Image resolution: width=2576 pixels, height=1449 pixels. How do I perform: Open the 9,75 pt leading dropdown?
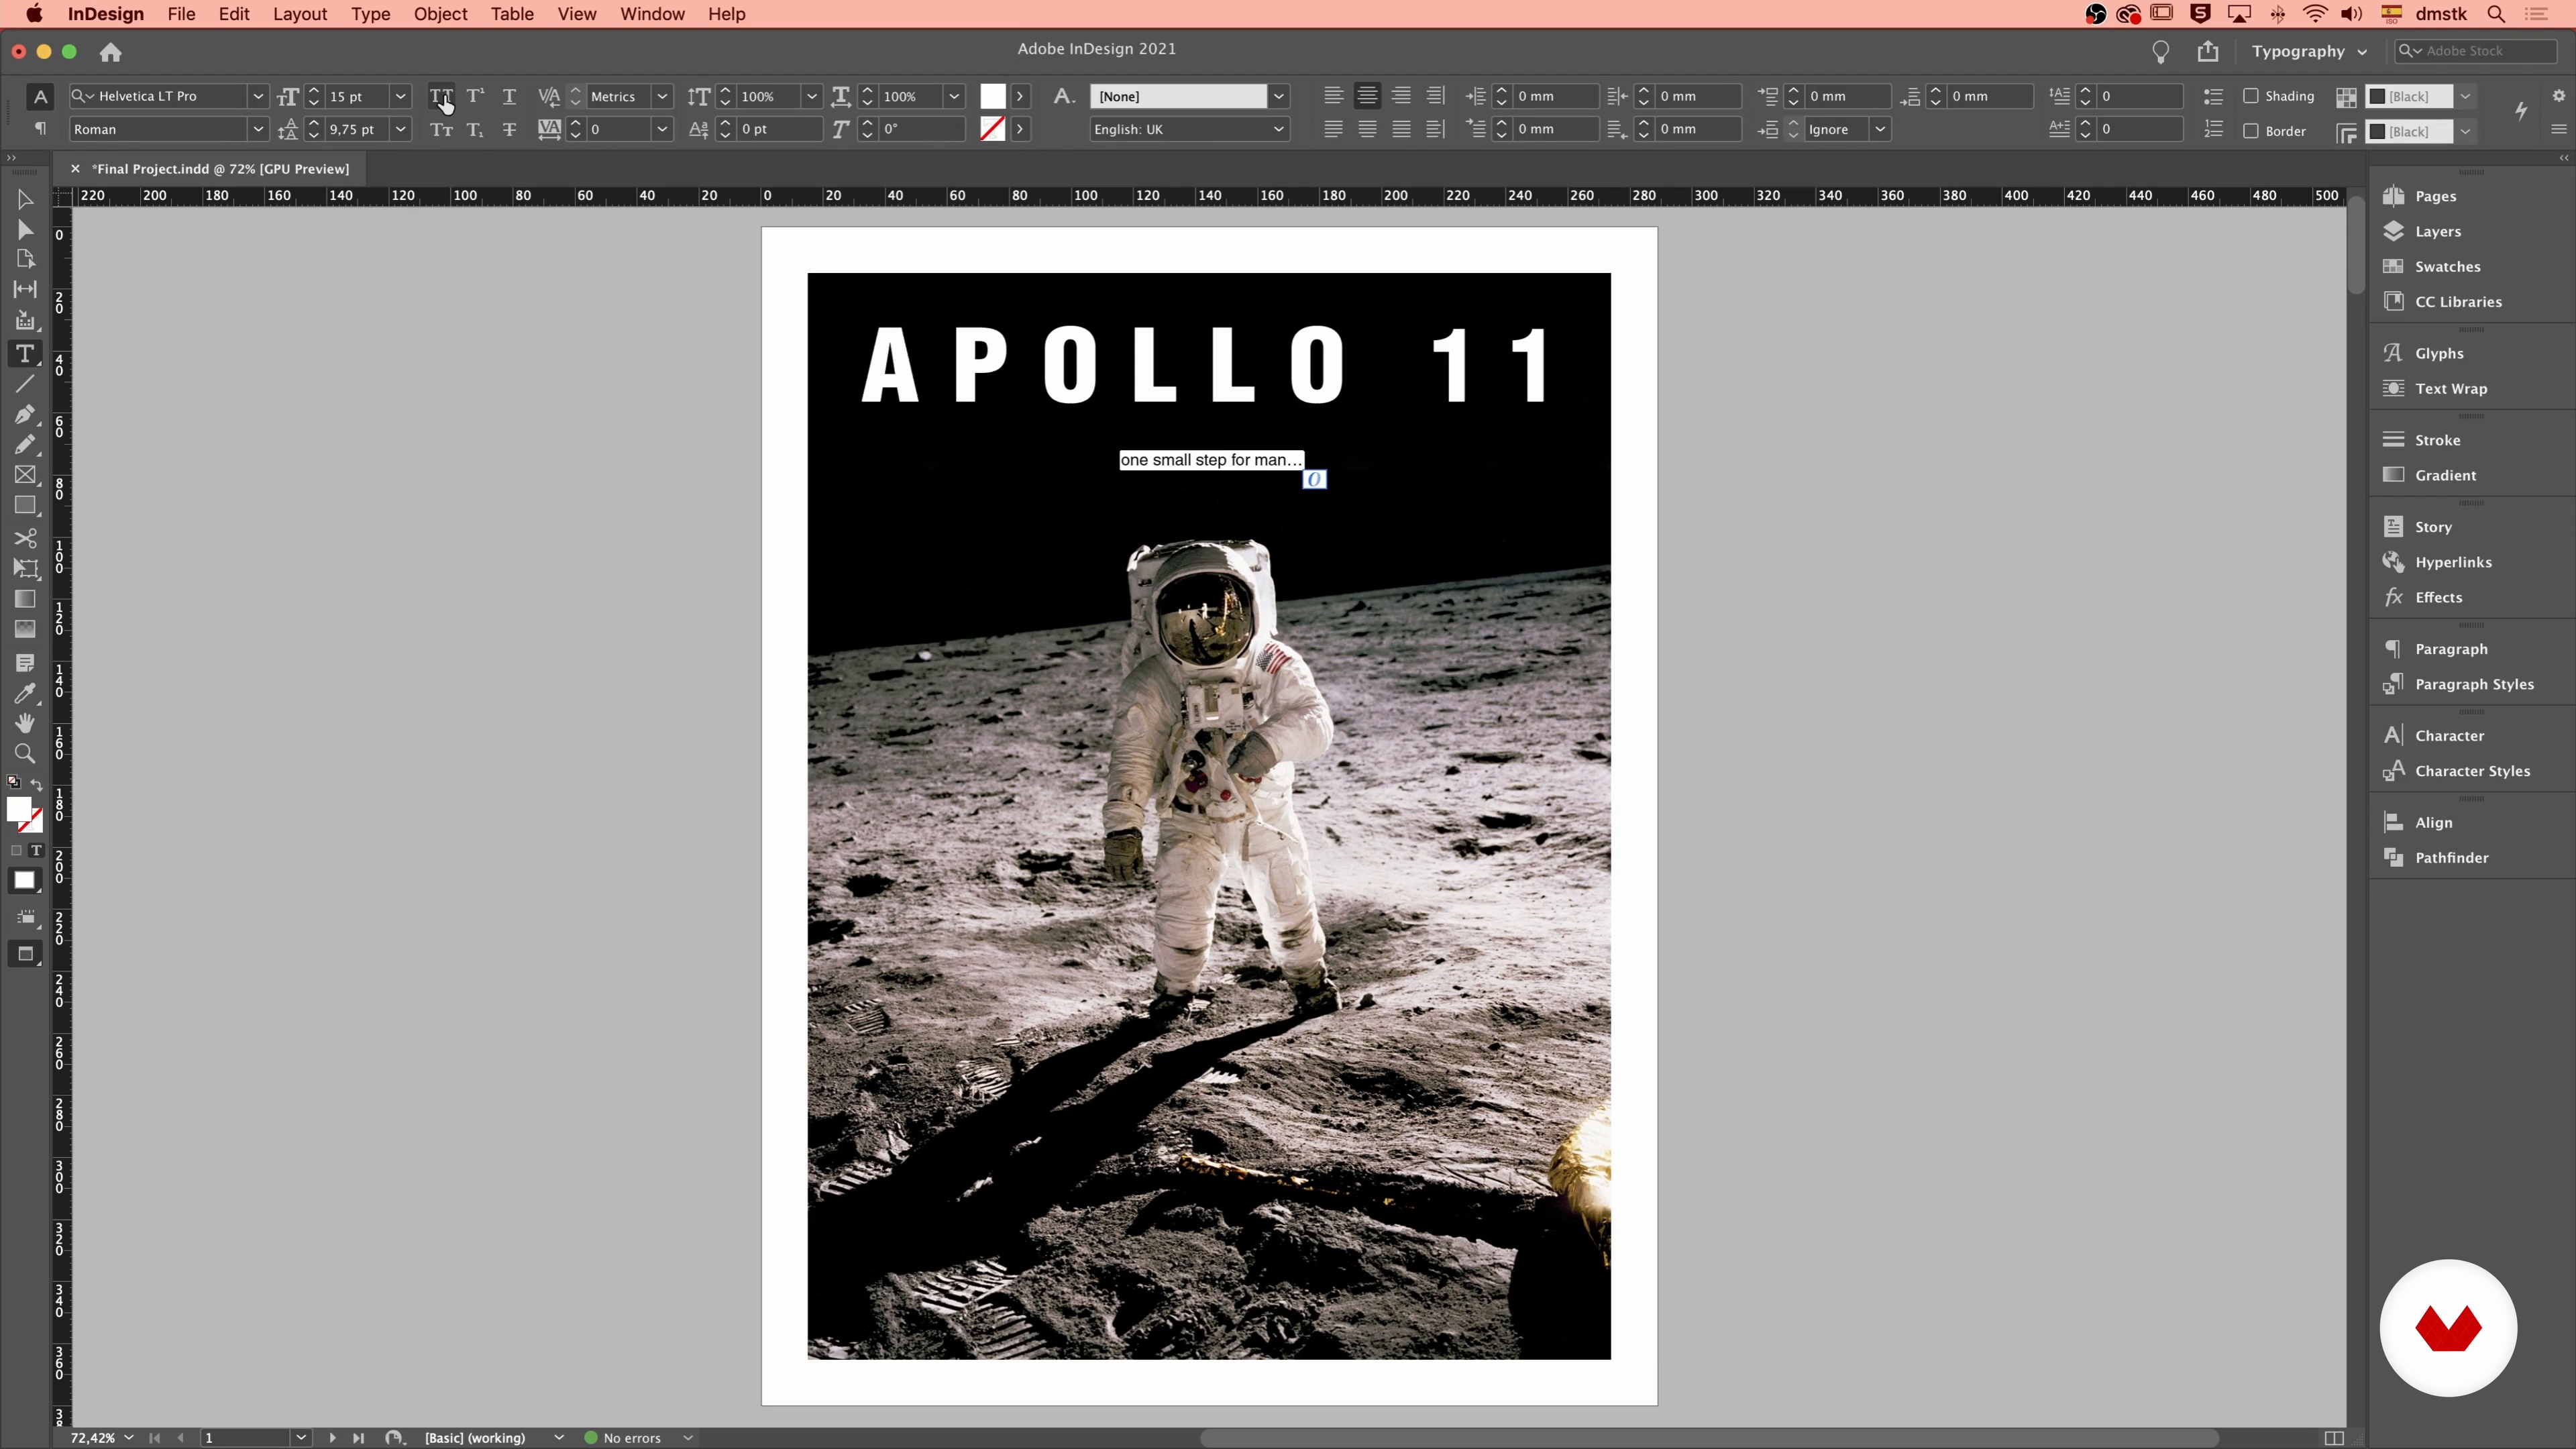coord(400,129)
